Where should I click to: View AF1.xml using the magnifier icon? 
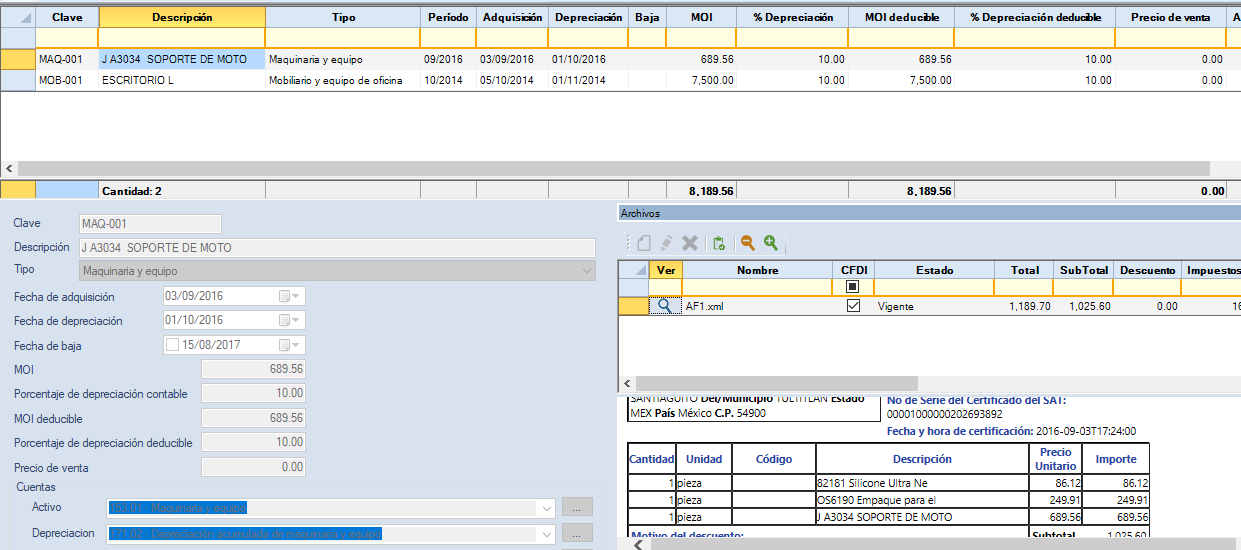[665, 306]
